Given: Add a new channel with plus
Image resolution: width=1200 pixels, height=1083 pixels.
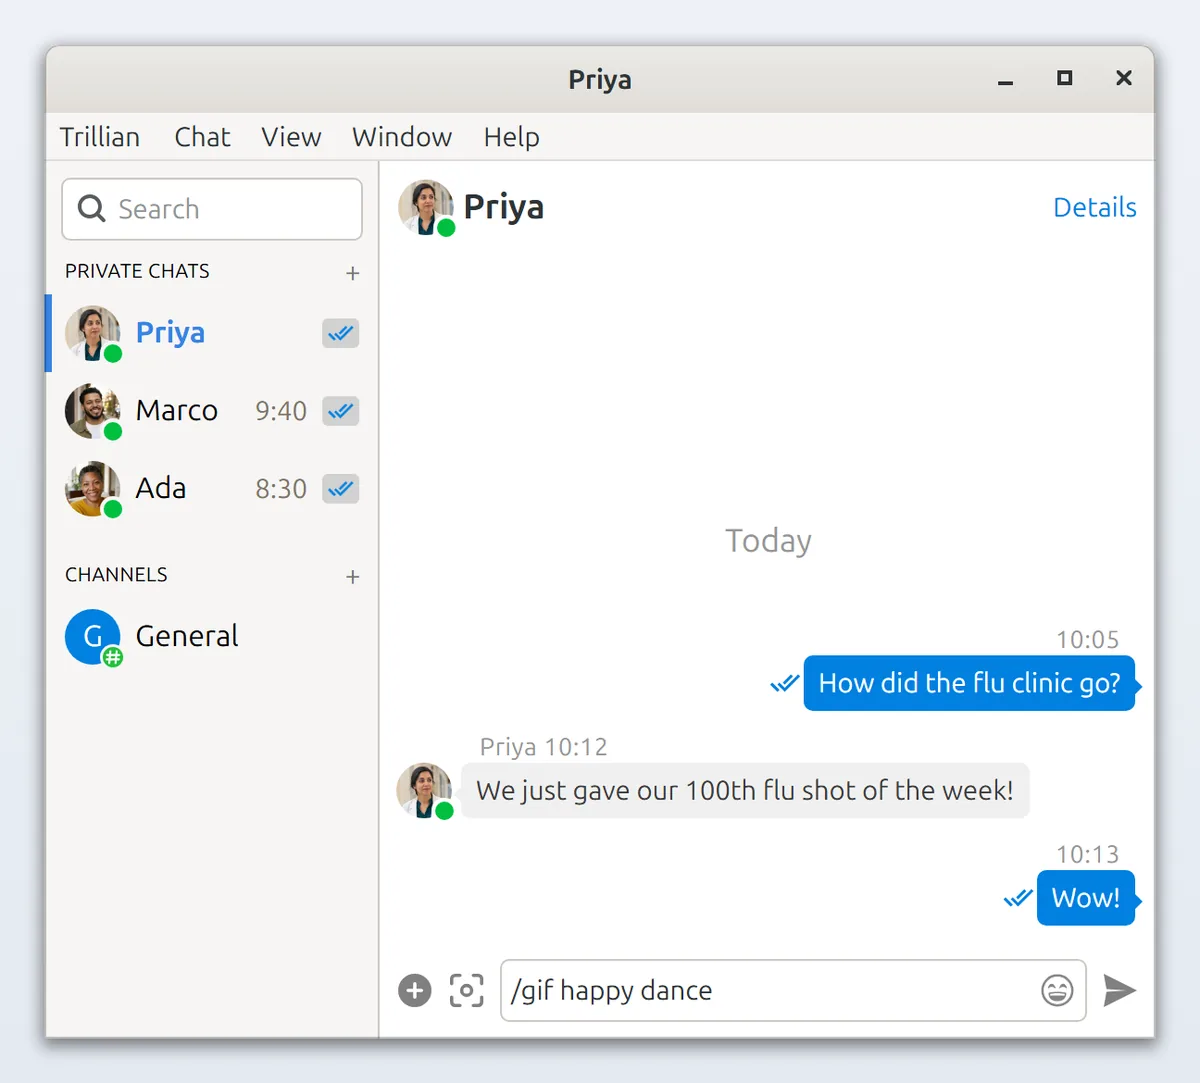Looking at the screenshot, I should 352,577.
